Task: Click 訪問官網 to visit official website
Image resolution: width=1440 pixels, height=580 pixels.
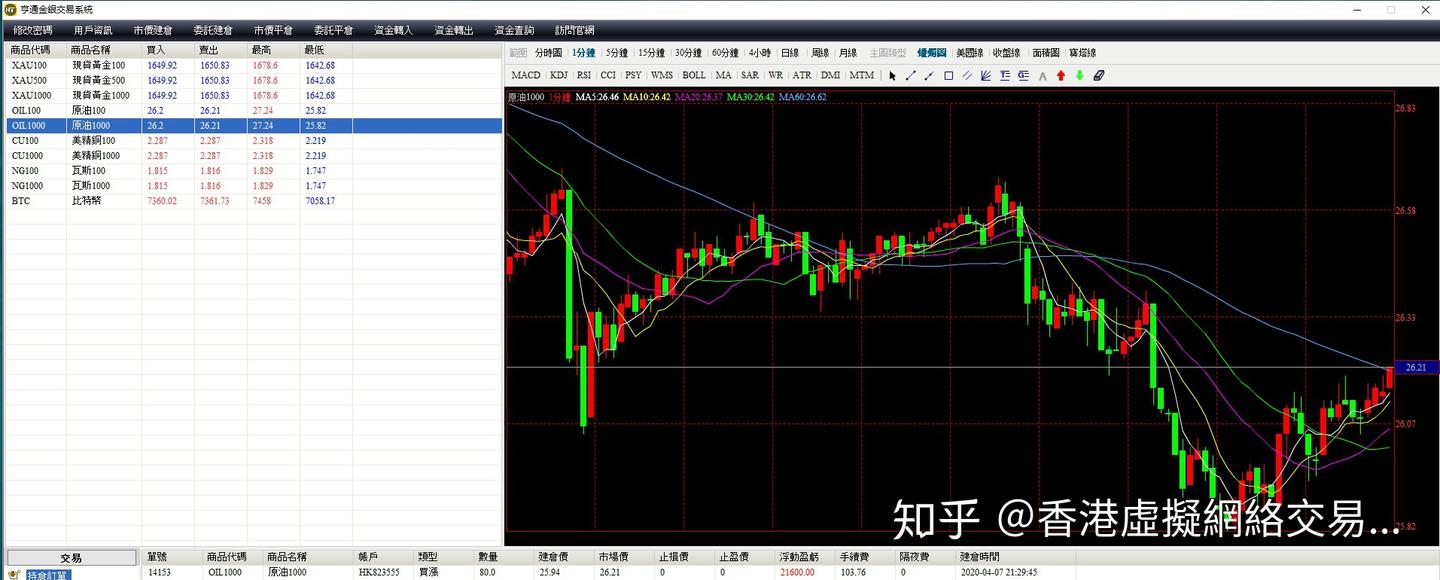Action: 573,29
